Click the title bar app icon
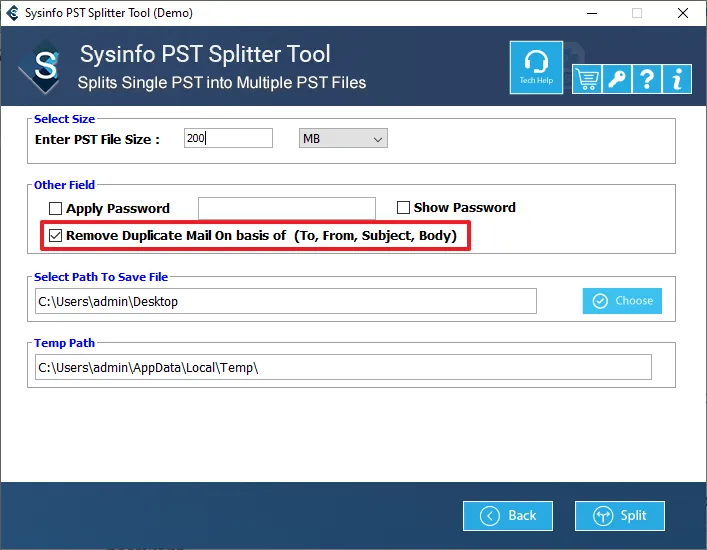707x550 pixels. pos(12,13)
